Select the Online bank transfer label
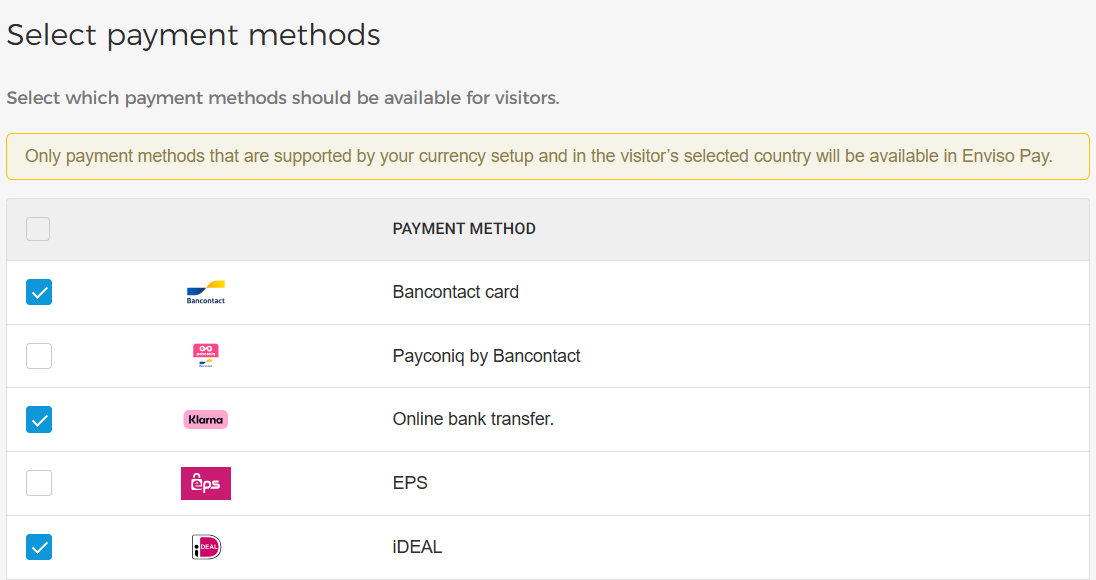 [473, 419]
